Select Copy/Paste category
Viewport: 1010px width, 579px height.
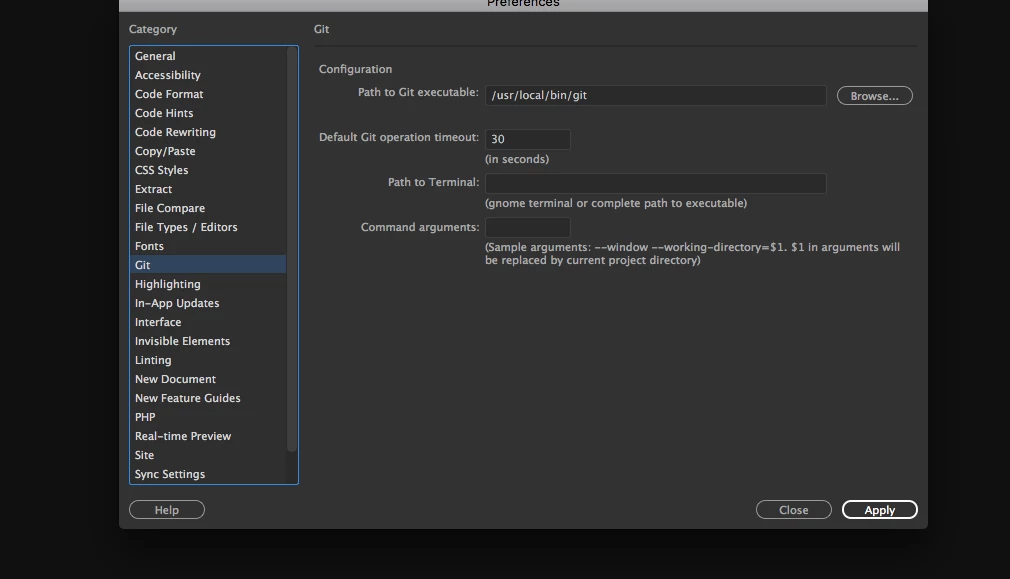(207, 151)
